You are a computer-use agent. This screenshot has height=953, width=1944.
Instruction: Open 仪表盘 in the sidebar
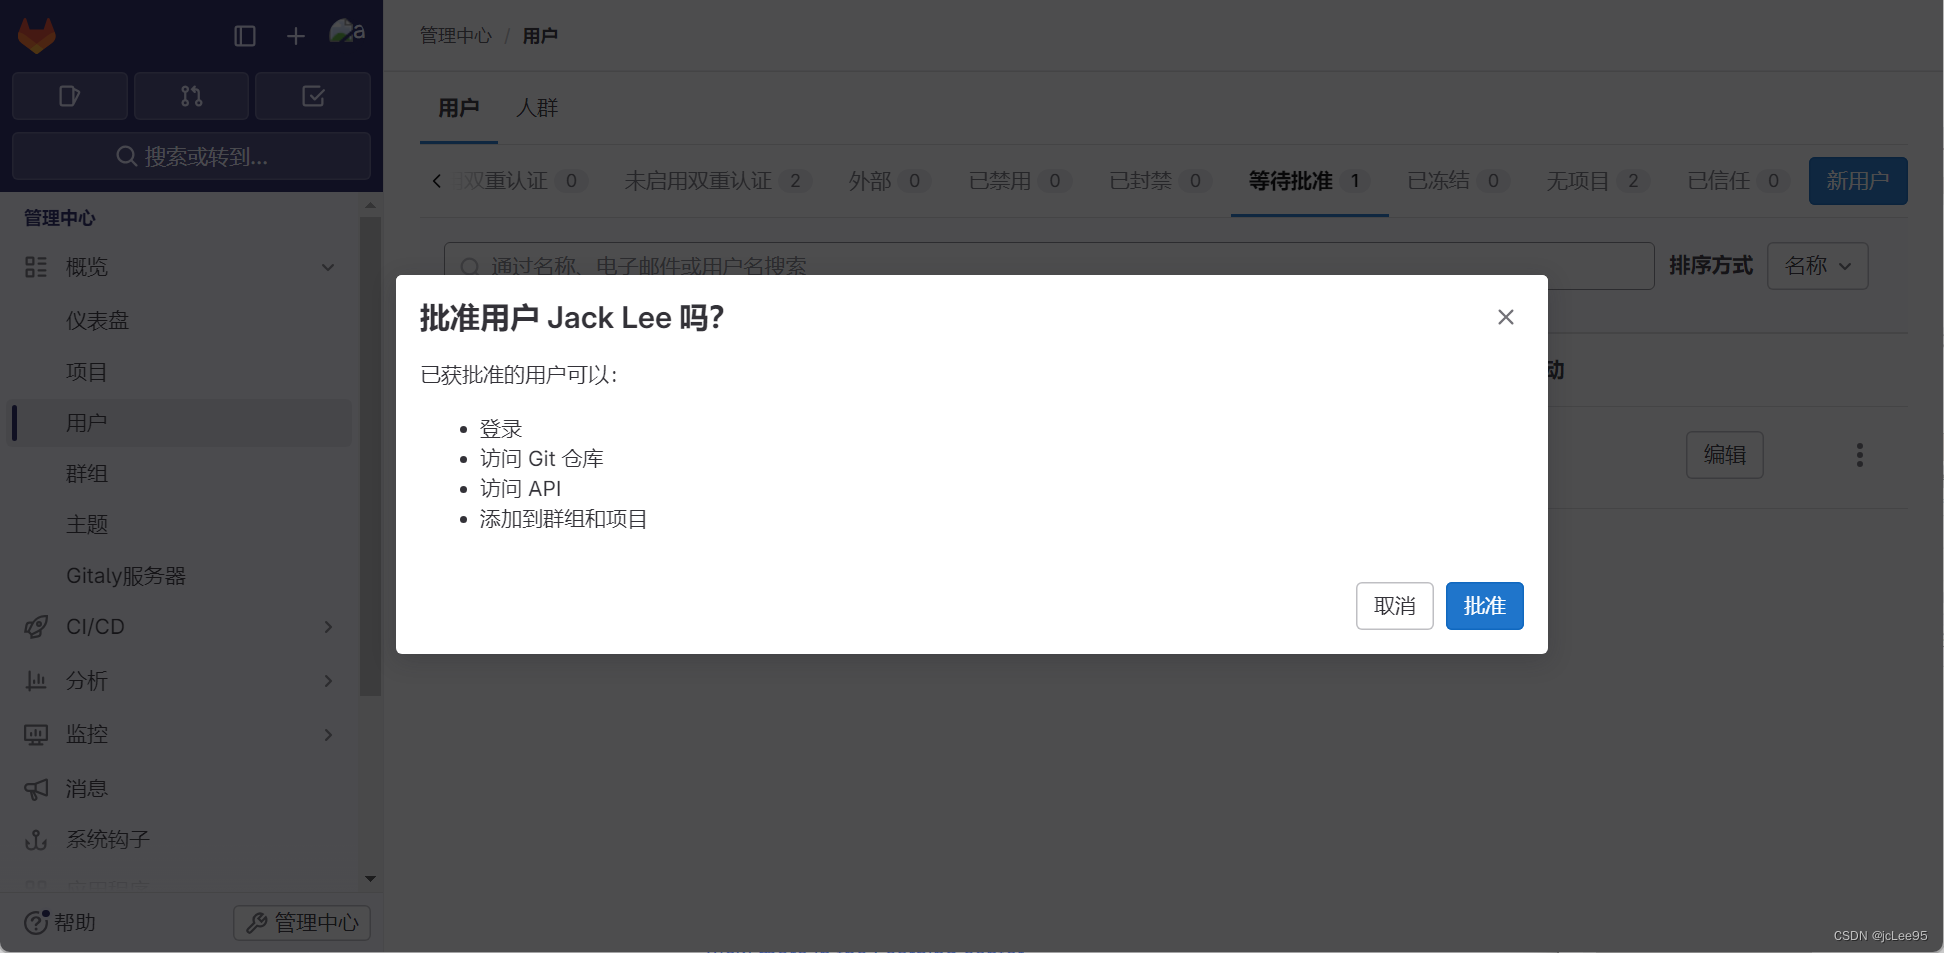point(97,320)
